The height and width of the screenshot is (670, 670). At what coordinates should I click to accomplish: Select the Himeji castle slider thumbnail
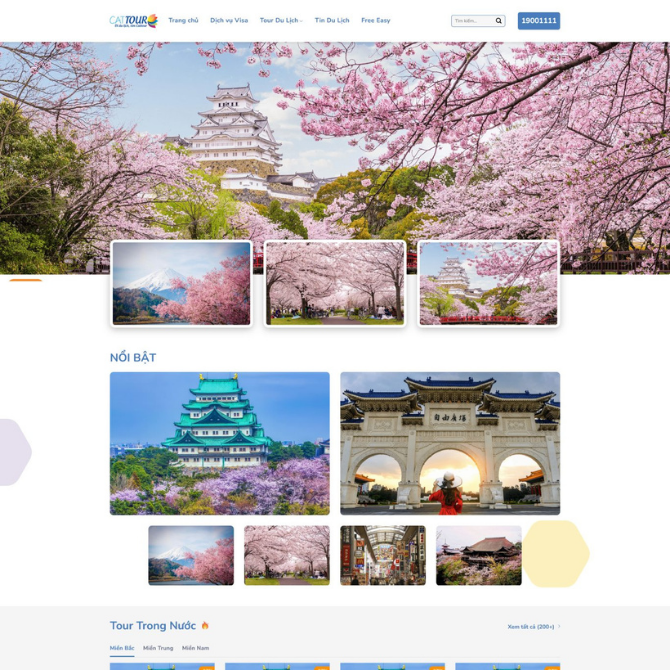click(x=489, y=283)
